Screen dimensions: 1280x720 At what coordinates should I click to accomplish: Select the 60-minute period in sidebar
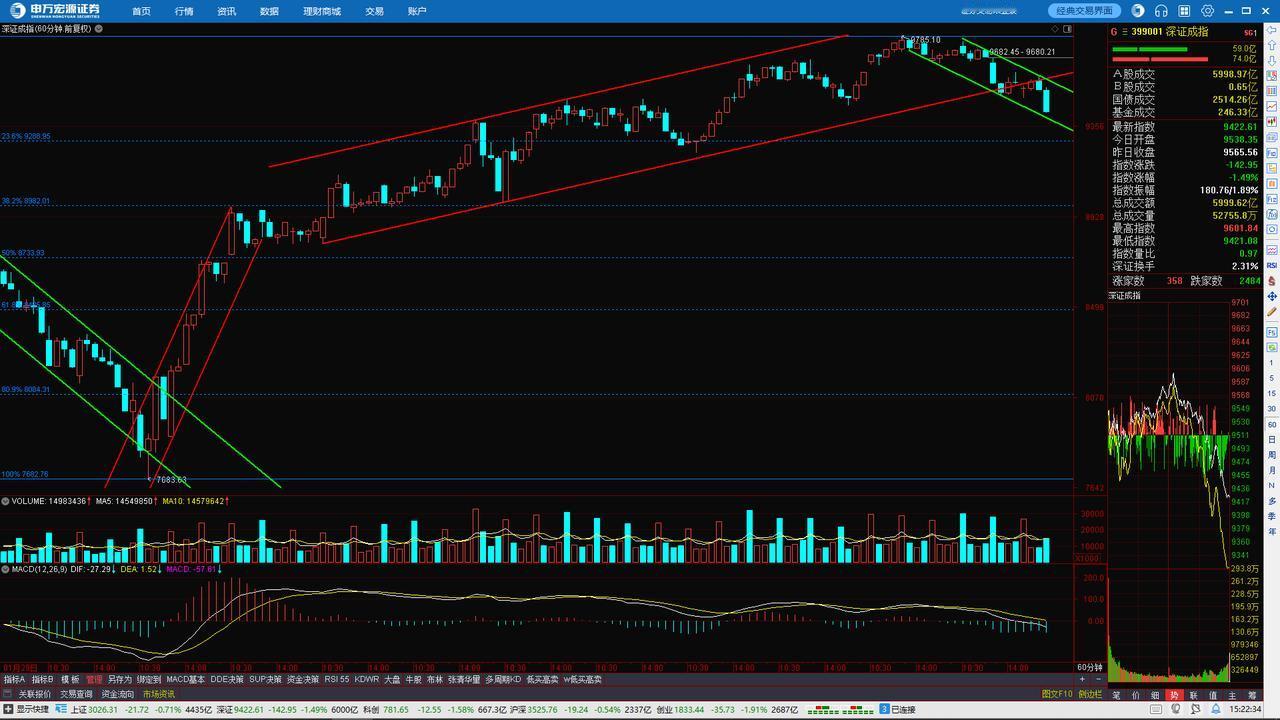(1271, 424)
